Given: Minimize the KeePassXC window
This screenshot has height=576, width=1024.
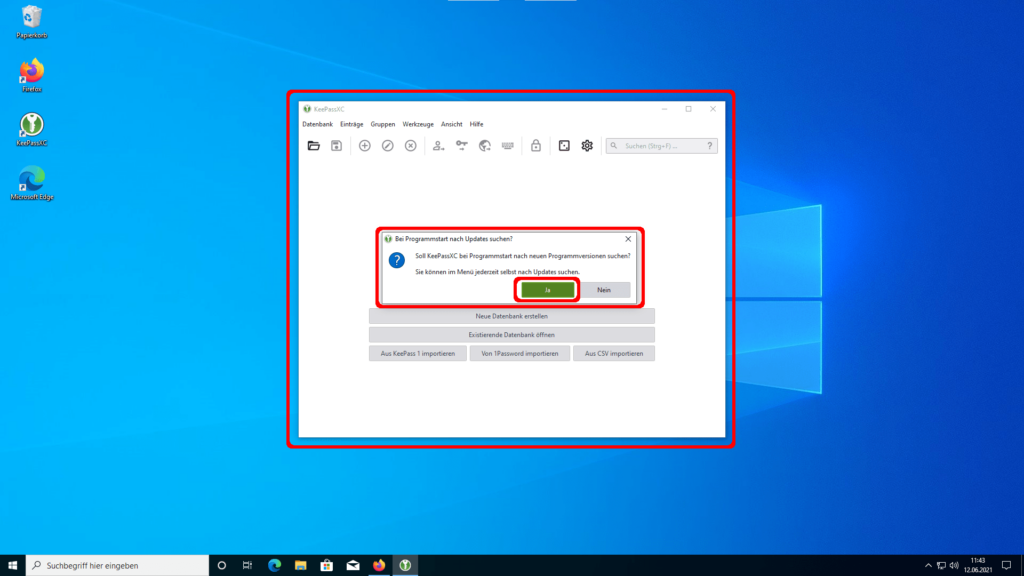Looking at the screenshot, I should [x=664, y=109].
